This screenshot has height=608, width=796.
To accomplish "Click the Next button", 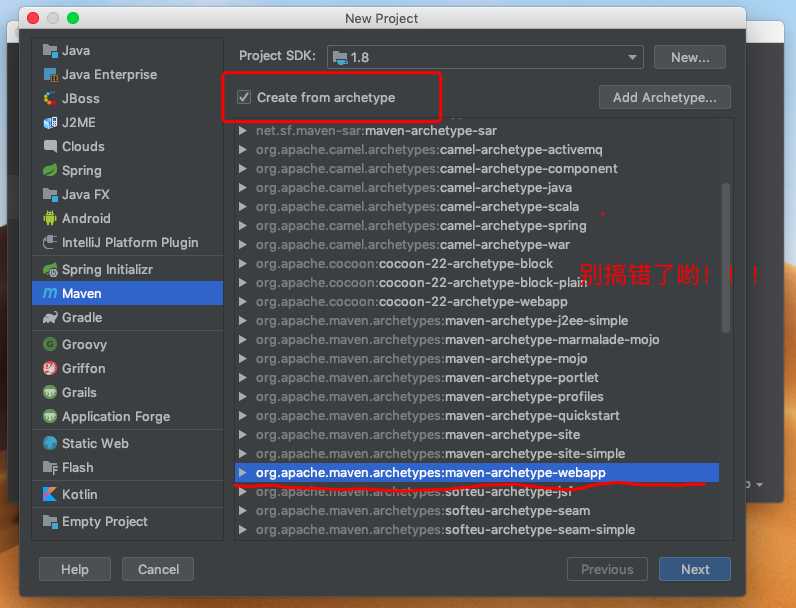I will [694, 569].
